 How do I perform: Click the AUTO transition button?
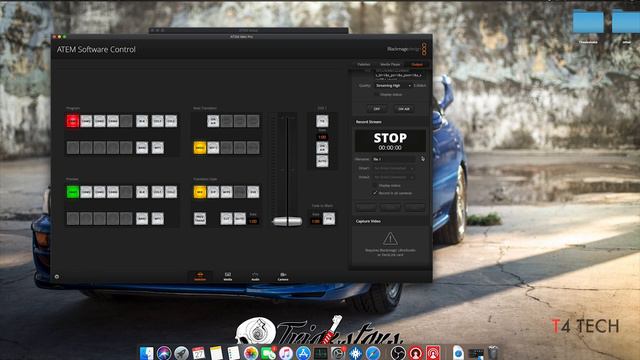240,219
